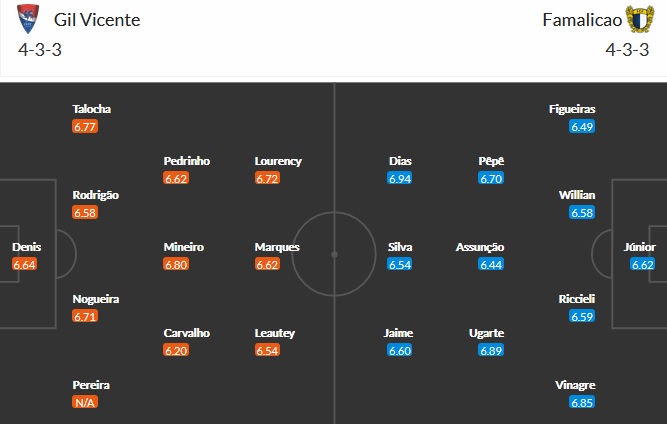
Task: Click Pereira's N/A rating badge
Action: [x=85, y=402]
